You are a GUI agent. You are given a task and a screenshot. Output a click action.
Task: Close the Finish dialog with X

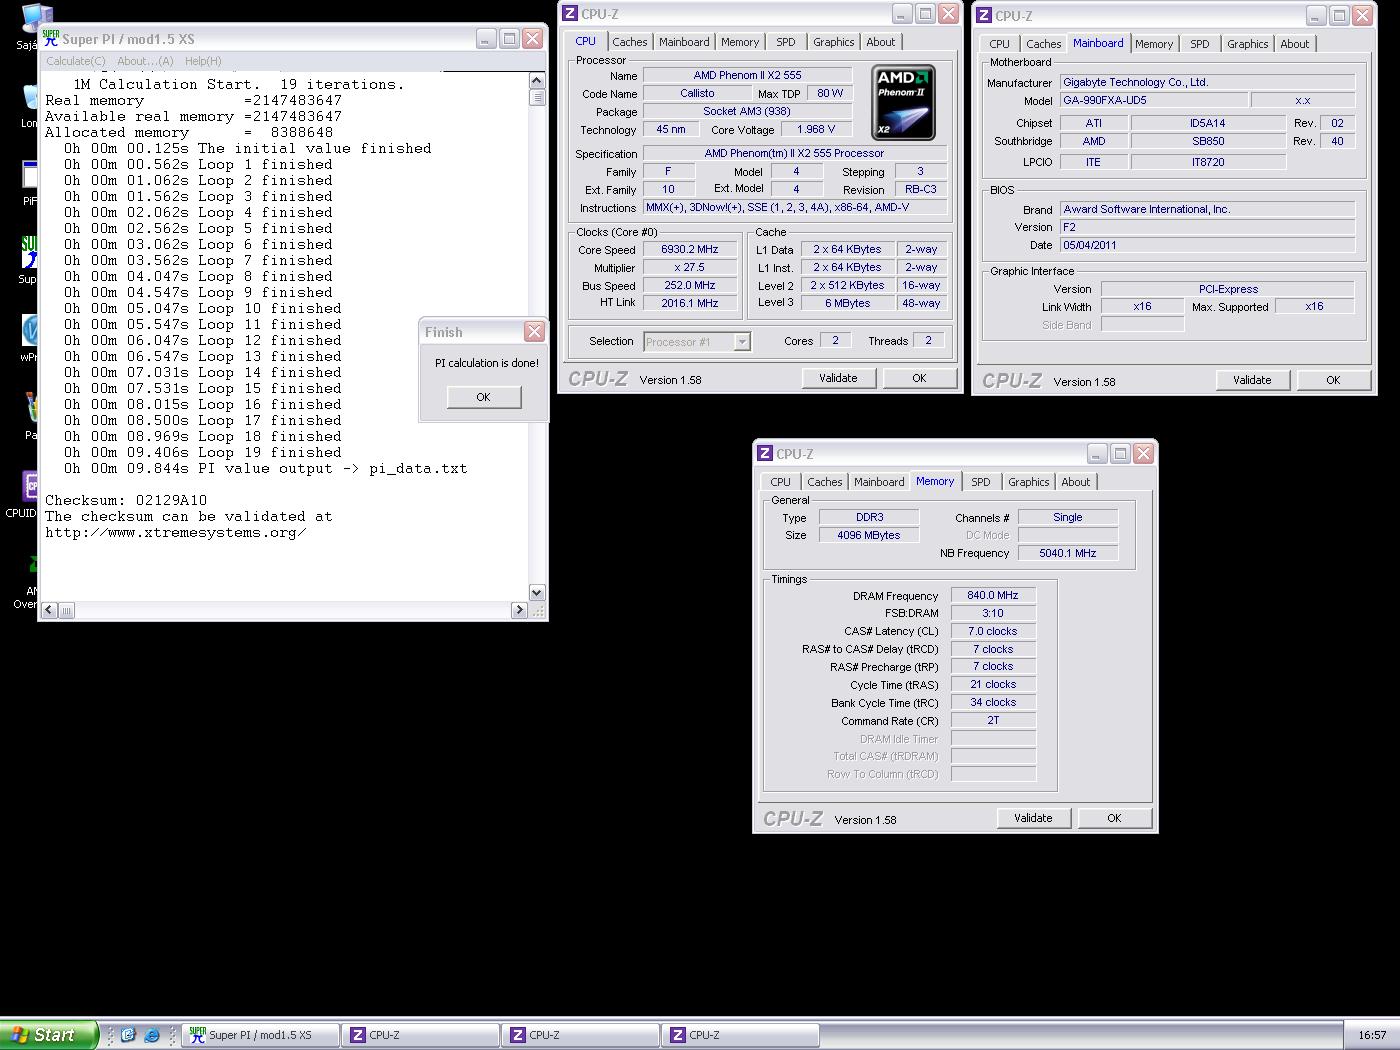(535, 331)
